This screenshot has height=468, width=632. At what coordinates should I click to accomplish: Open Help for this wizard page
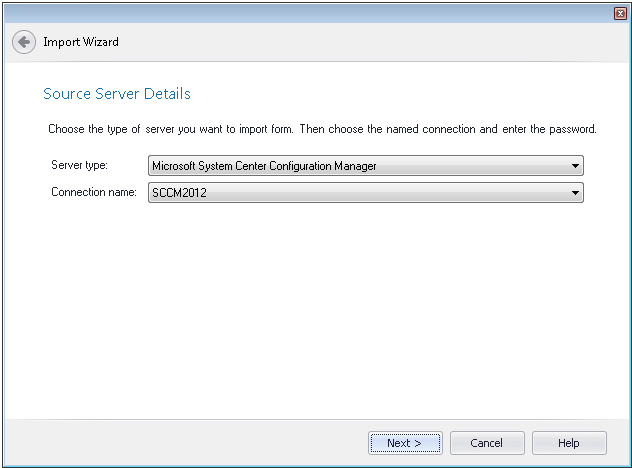point(569,443)
